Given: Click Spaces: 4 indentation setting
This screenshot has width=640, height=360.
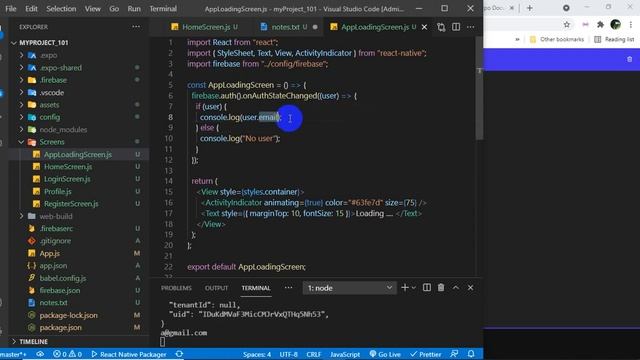Looking at the screenshot, I should 257,354.
